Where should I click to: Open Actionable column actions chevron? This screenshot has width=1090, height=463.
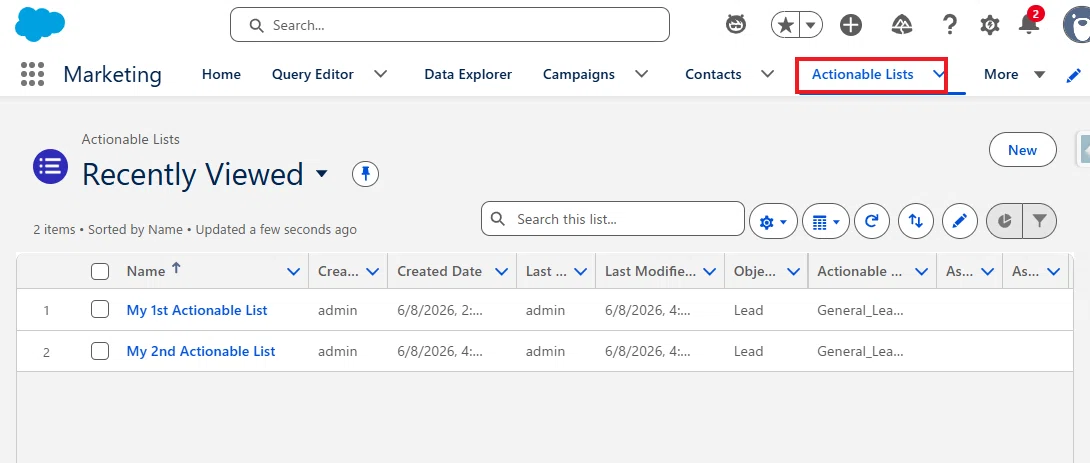(x=922, y=272)
